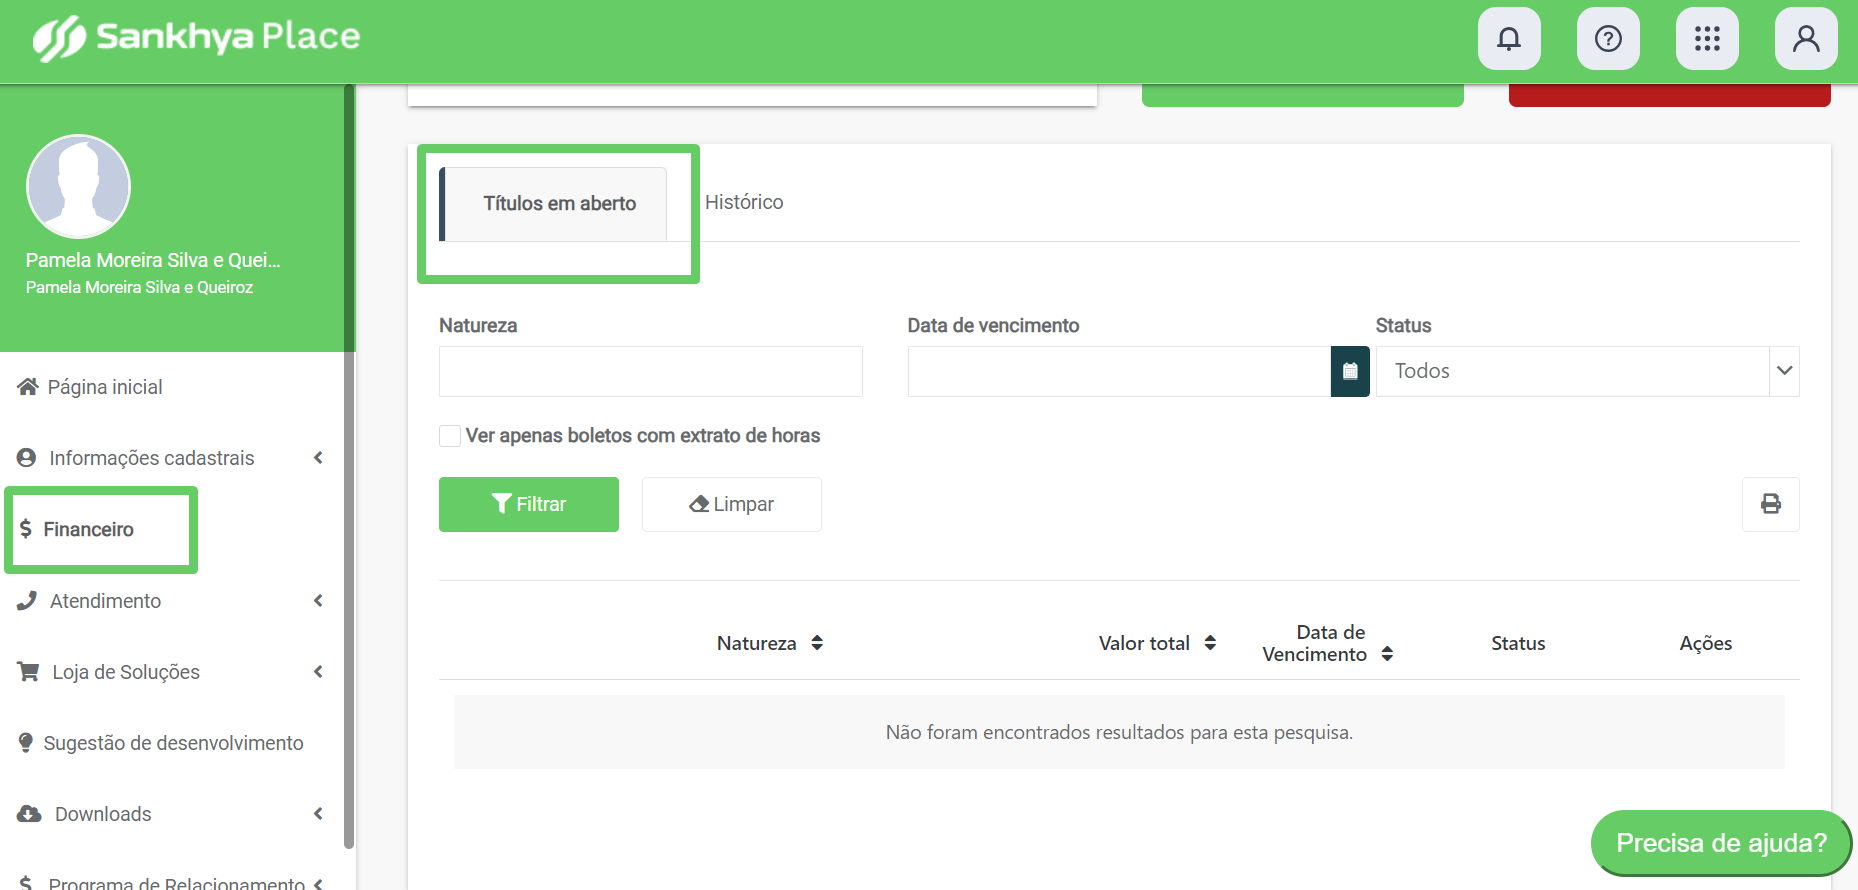The height and width of the screenshot is (890, 1858).
Task: Click the Limpar button
Action: [x=732, y=504]
